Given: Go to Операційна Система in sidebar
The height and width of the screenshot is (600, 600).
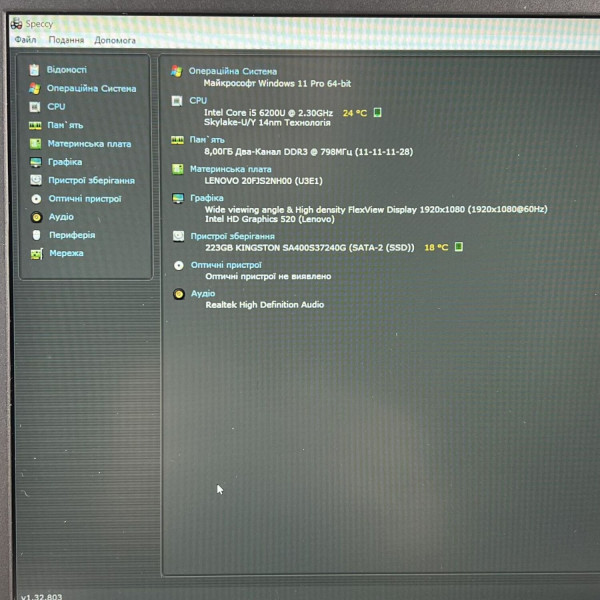Looking at the screenshot, I should [x=91, y=88].
